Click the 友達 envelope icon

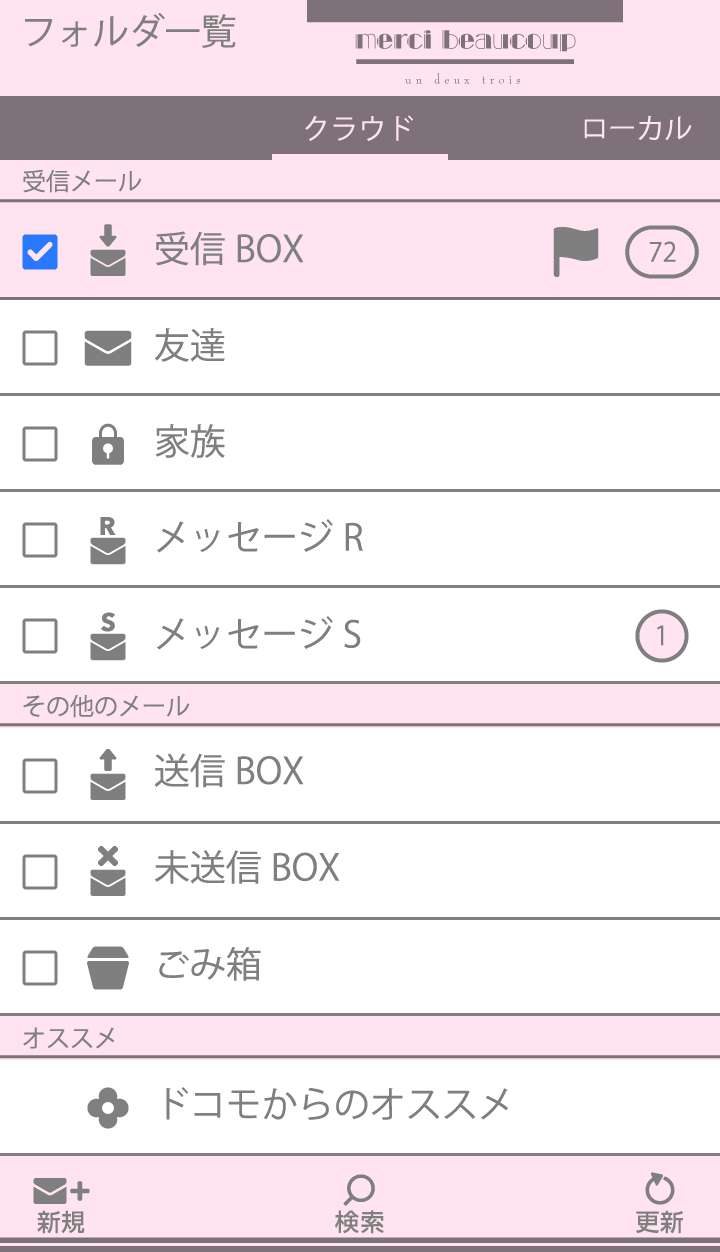click(x=108, y=348)
